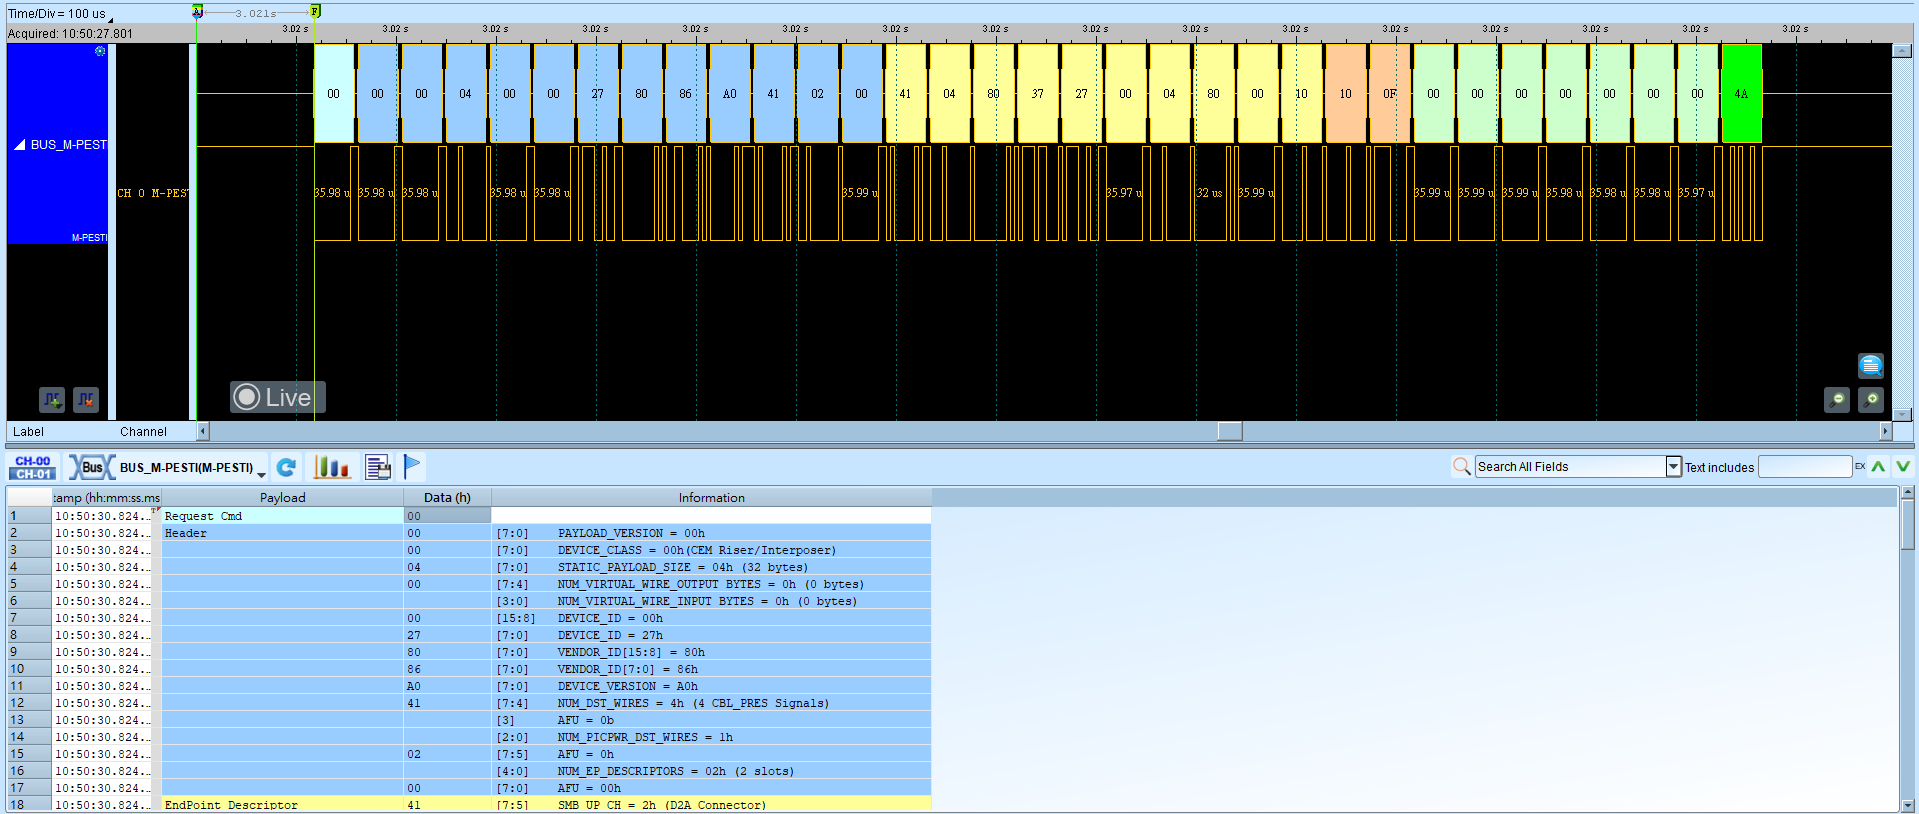The height and width of the screenshot is (814, 1919).
Task: Select the green 4A decoded byte
Action: tap(1741, 94)
